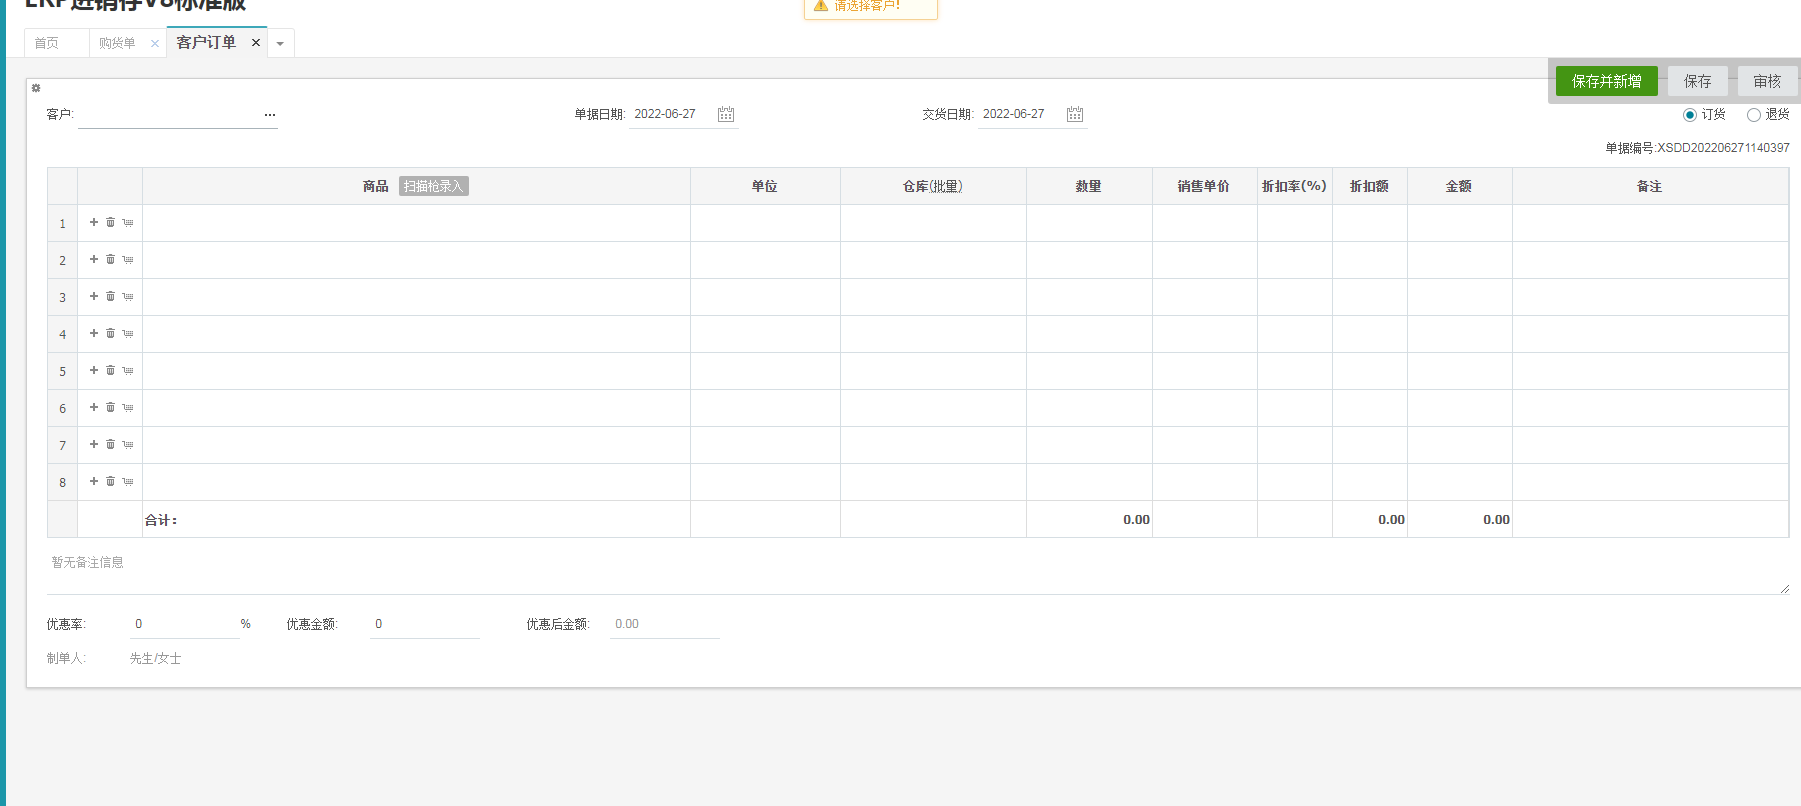
Task: Select the 退货 radio option
Action: 1753,115
